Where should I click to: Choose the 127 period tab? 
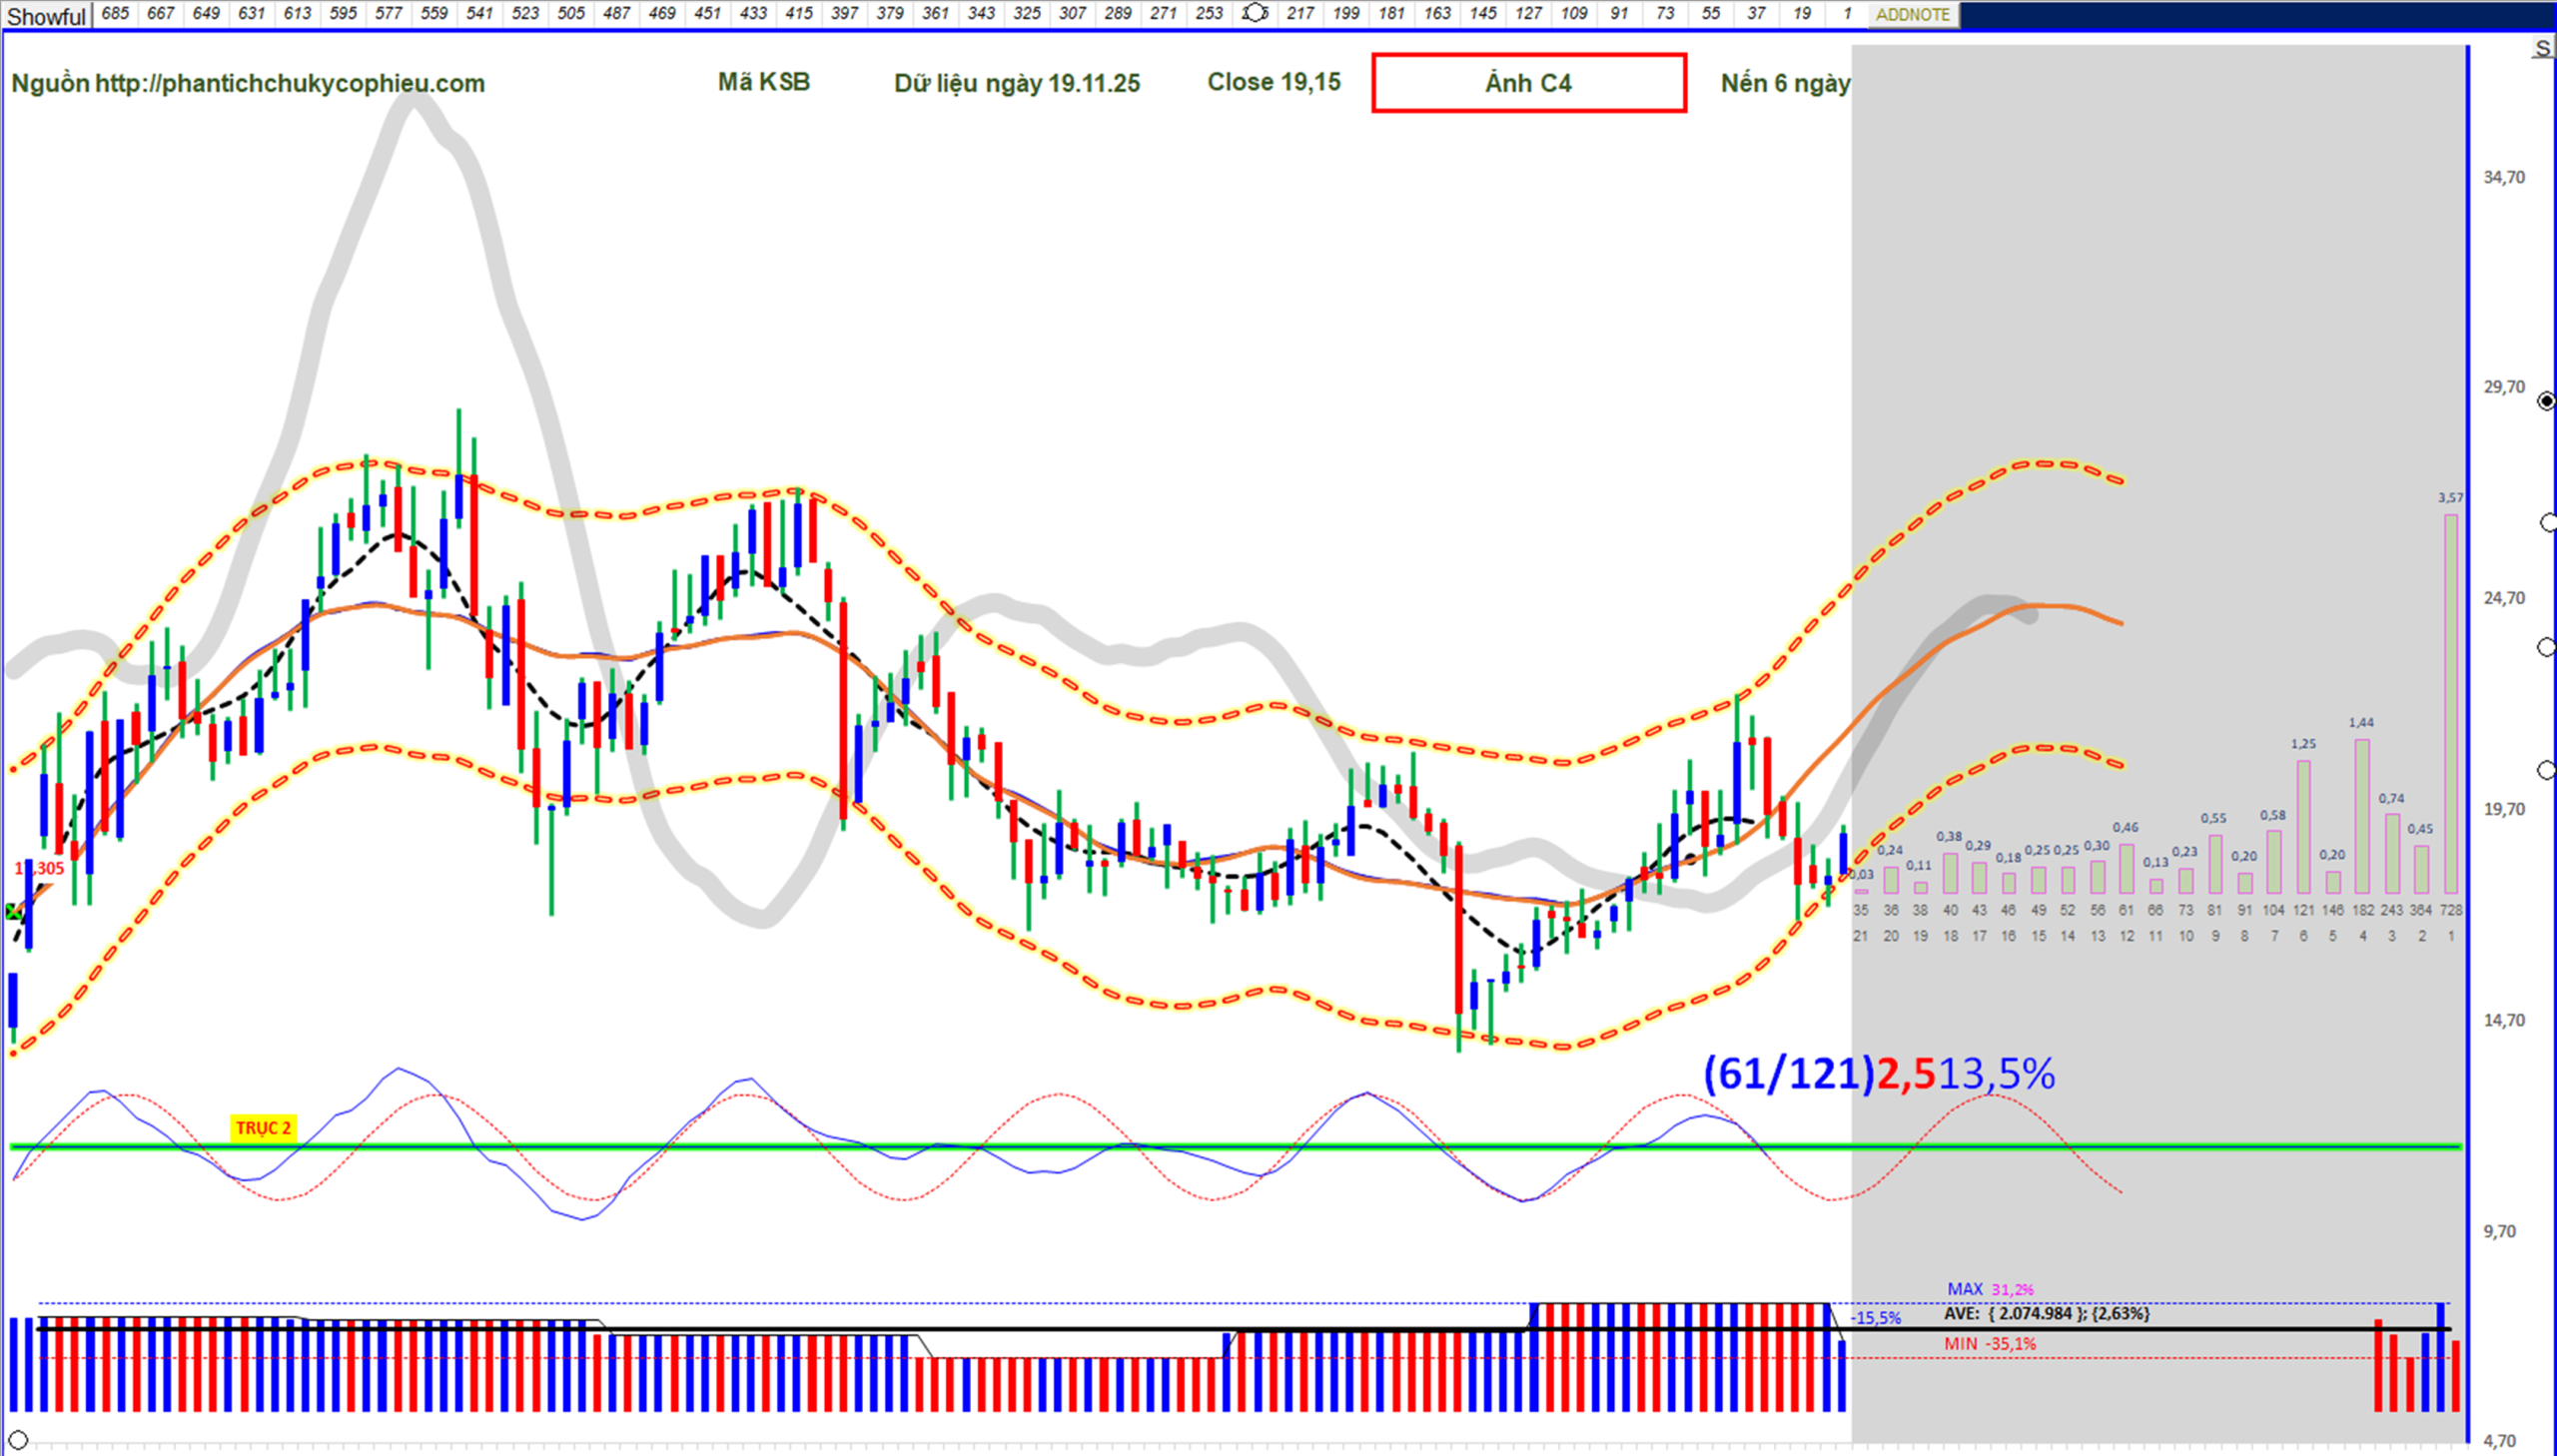pyautogui.click(x=1528, y=13)
